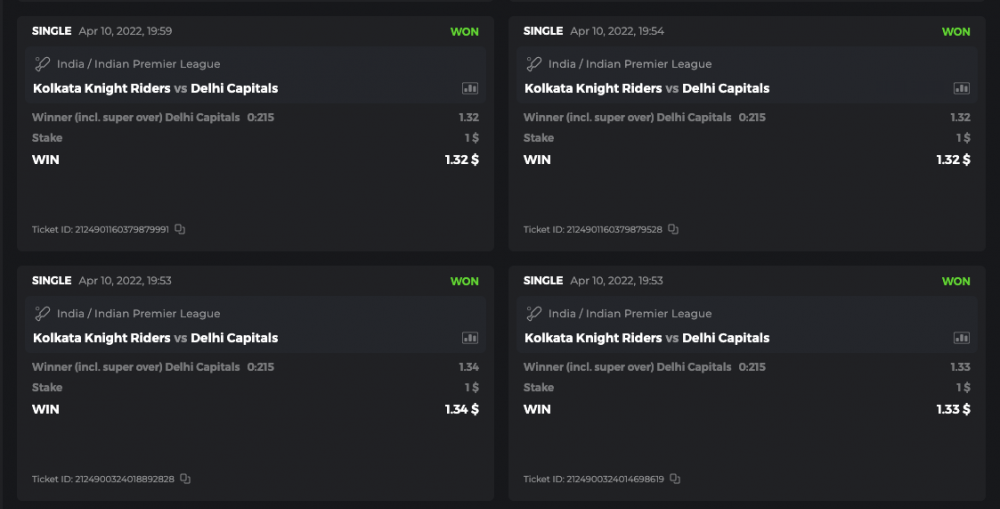The height and width of the screenshot is (509, 1000).
Task: Click cricket sport icon on 19:59 bet
Action: [42, 64]
